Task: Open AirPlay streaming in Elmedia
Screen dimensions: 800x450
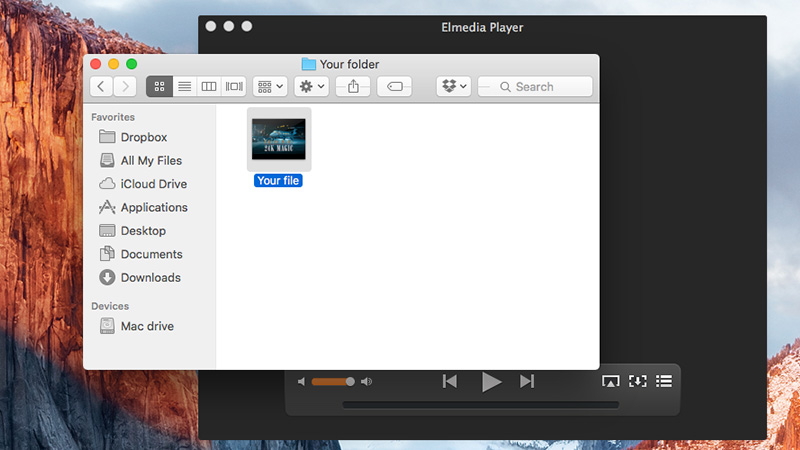Action: (x=610, y=382)
